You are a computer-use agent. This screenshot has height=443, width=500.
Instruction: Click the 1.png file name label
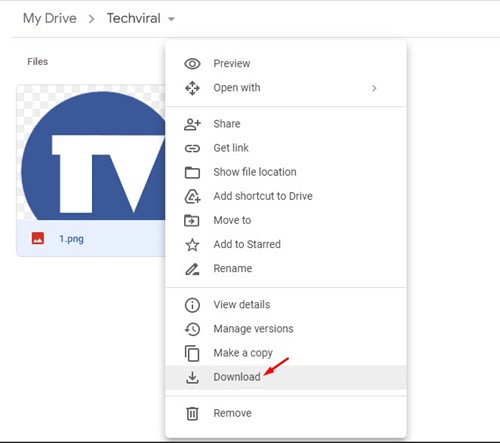pyautogui.click(x=71, y=239)
